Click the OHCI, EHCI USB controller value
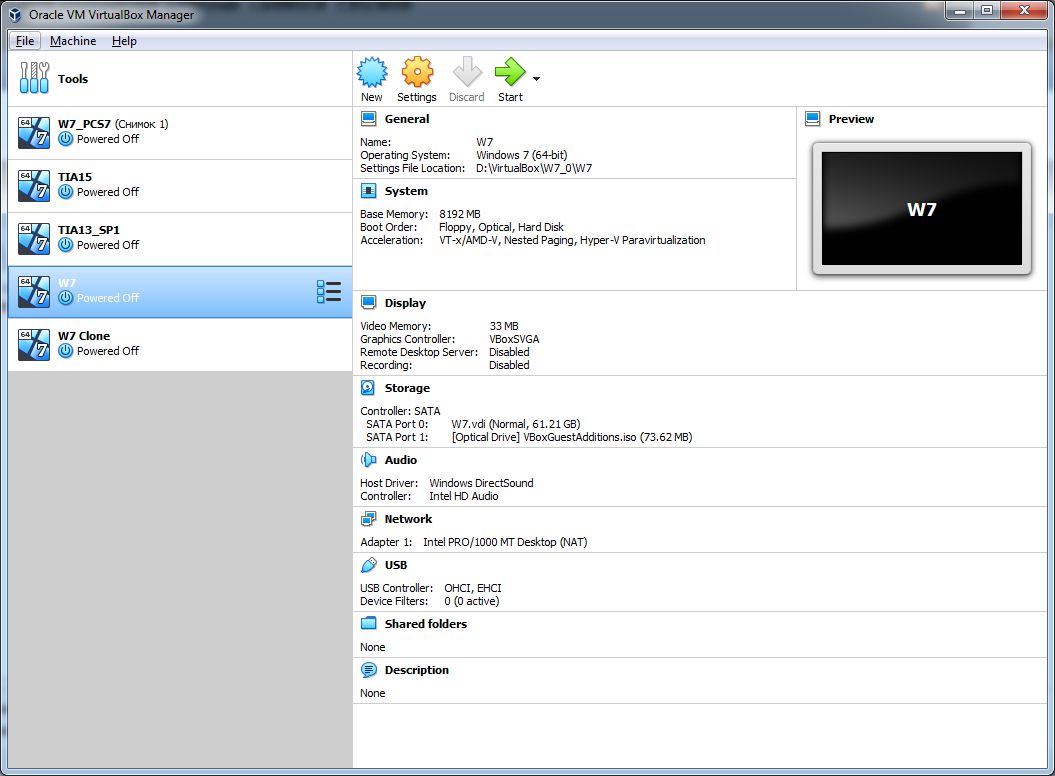Image resolution: width=1055 pixels, height=776 pixels. [473, 588]
